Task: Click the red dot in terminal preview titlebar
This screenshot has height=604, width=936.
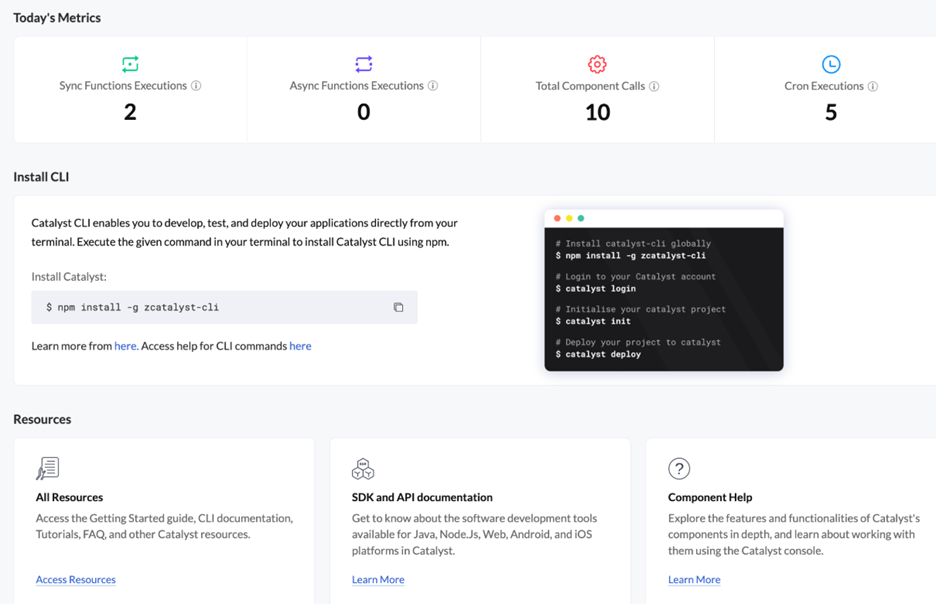Action: point(557,218)
